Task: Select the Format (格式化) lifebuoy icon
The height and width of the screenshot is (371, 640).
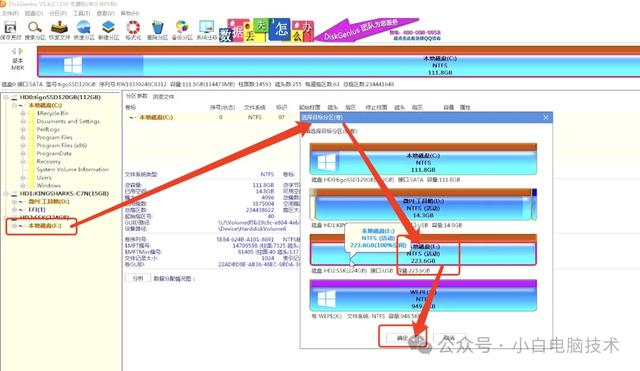Action: [x=133, y=28]
